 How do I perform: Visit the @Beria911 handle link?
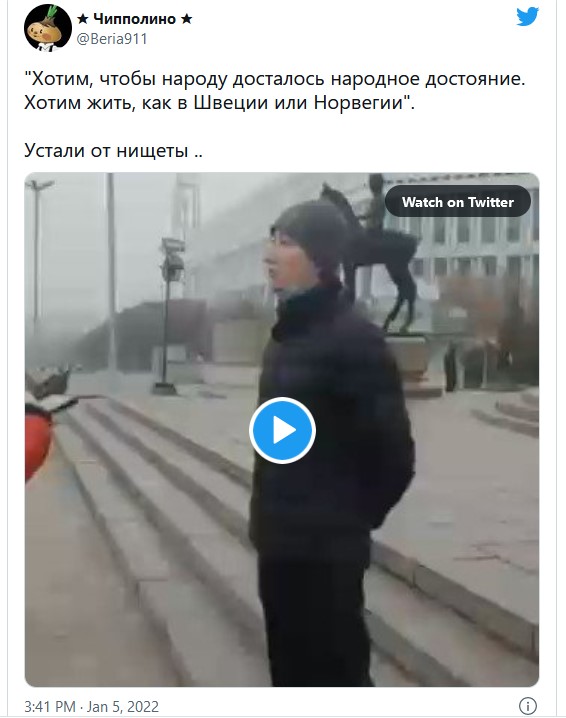click(x=112, y=39)
